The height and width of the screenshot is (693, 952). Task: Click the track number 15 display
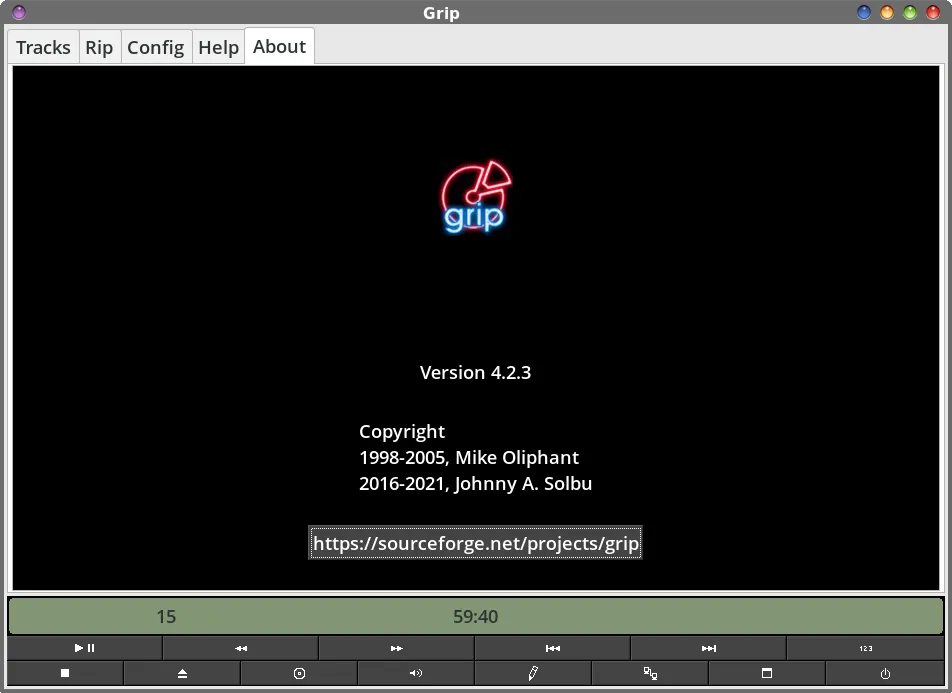pos(166,616)
